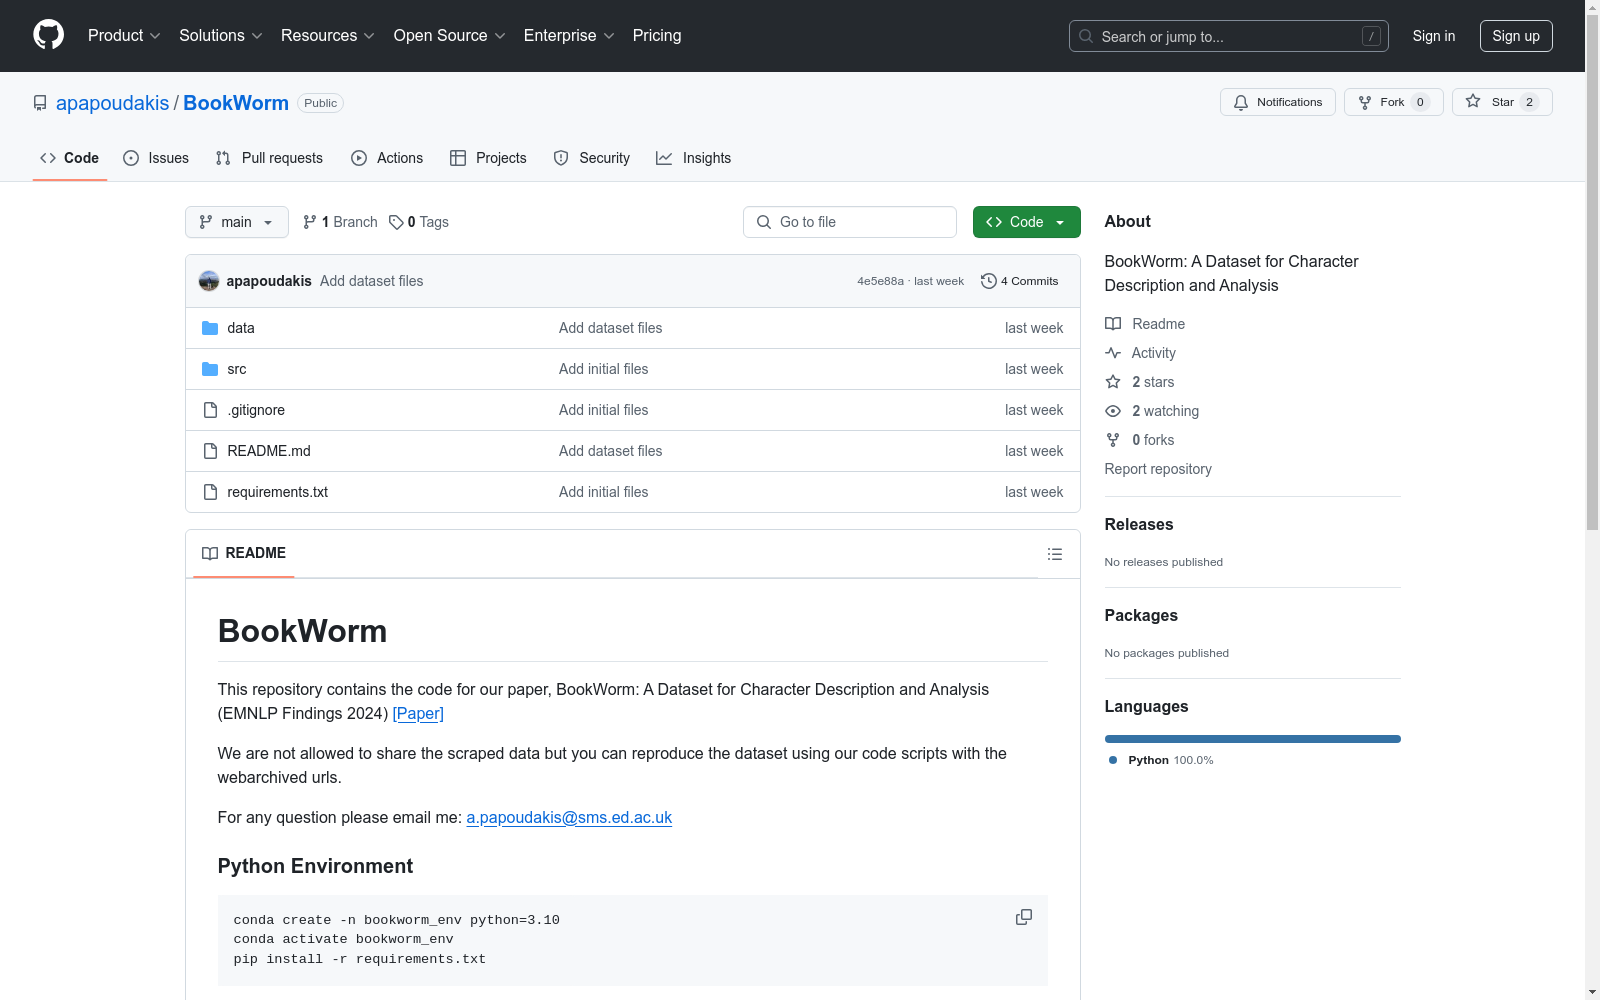The image size is (1600, 1000).
Task: Click the repository icon beside apapoudakis
Action: tap(40, 103)
